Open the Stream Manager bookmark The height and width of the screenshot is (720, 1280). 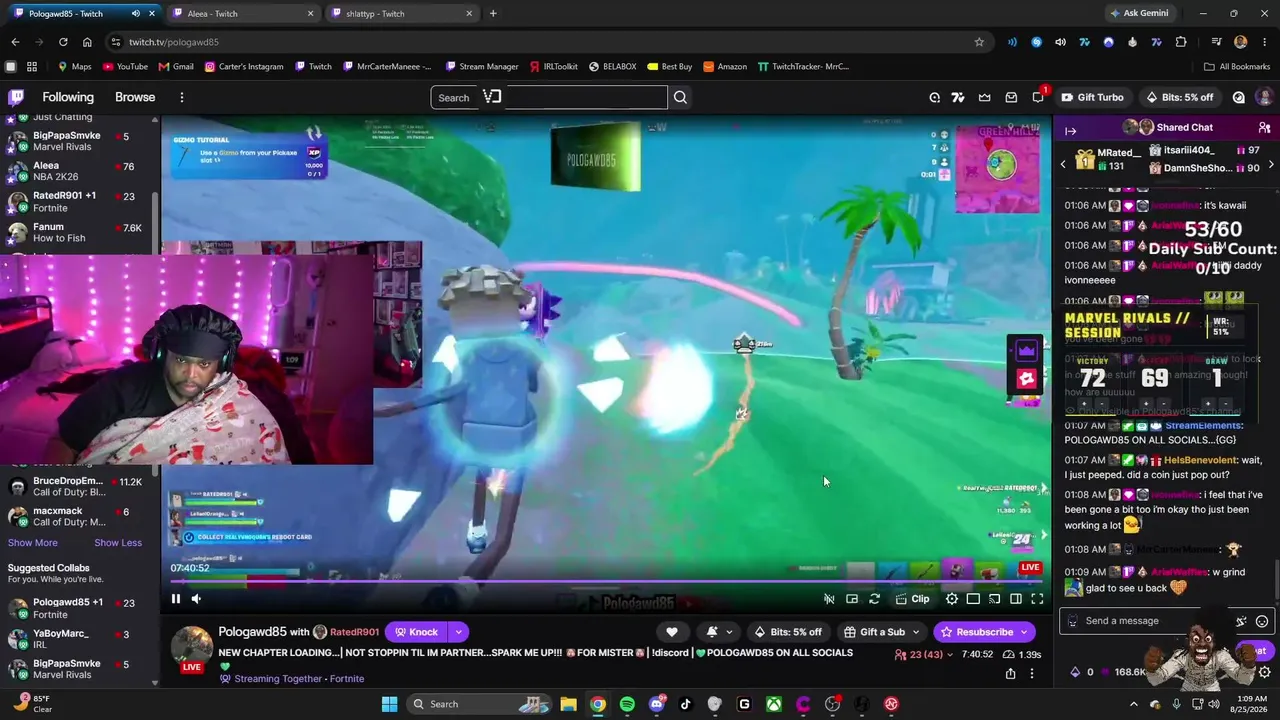tap(481, 67)
